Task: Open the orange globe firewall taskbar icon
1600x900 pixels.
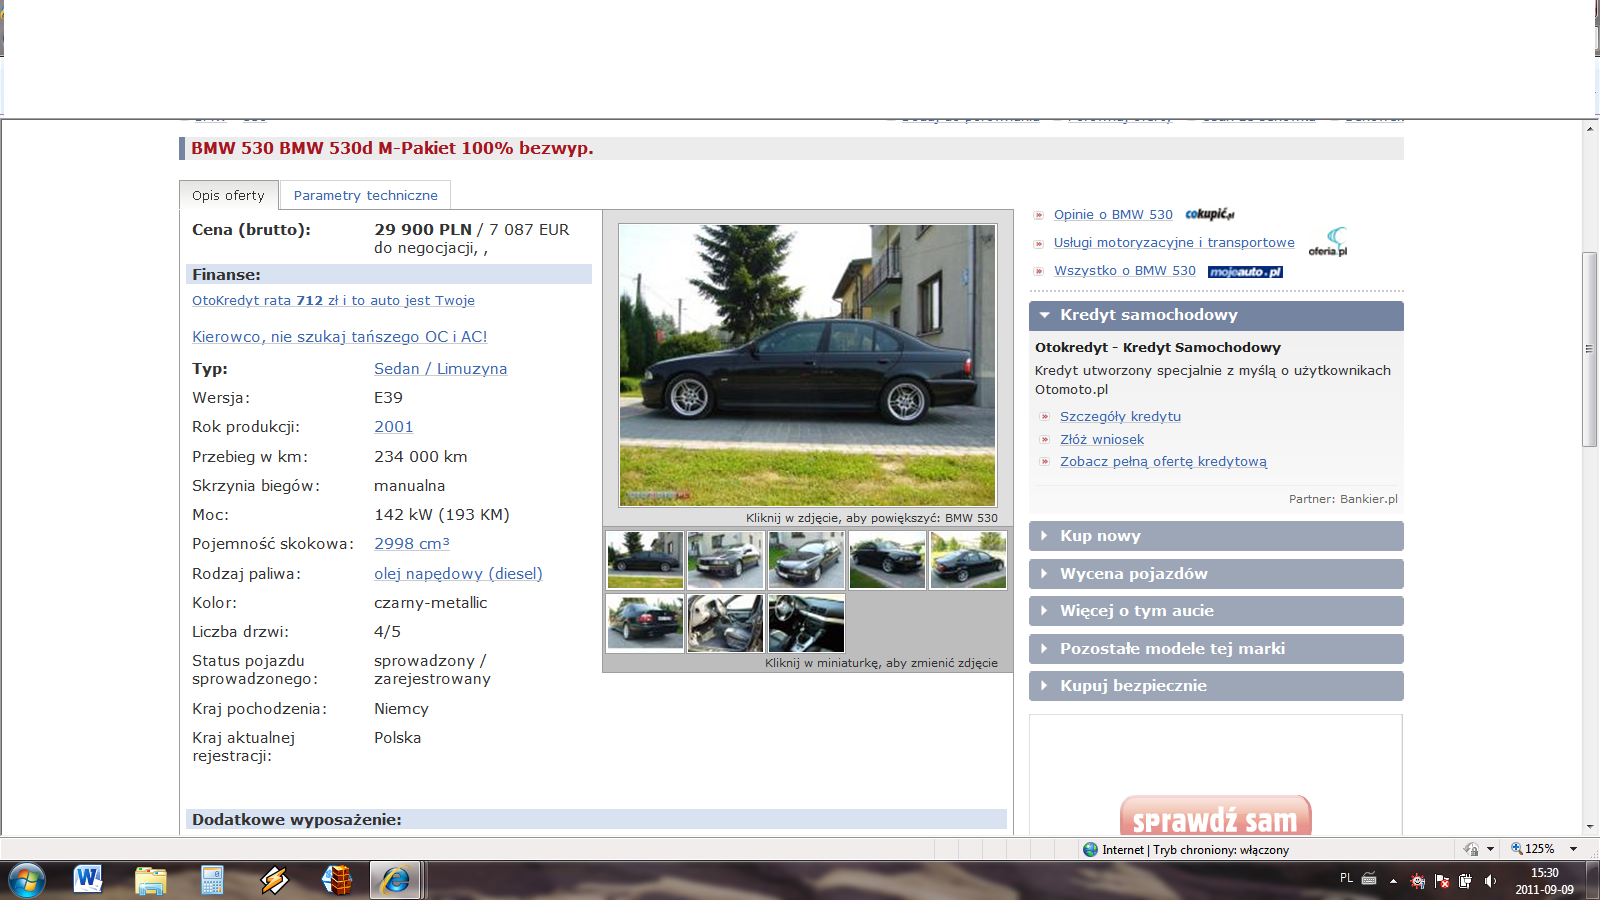Action: 337,880
